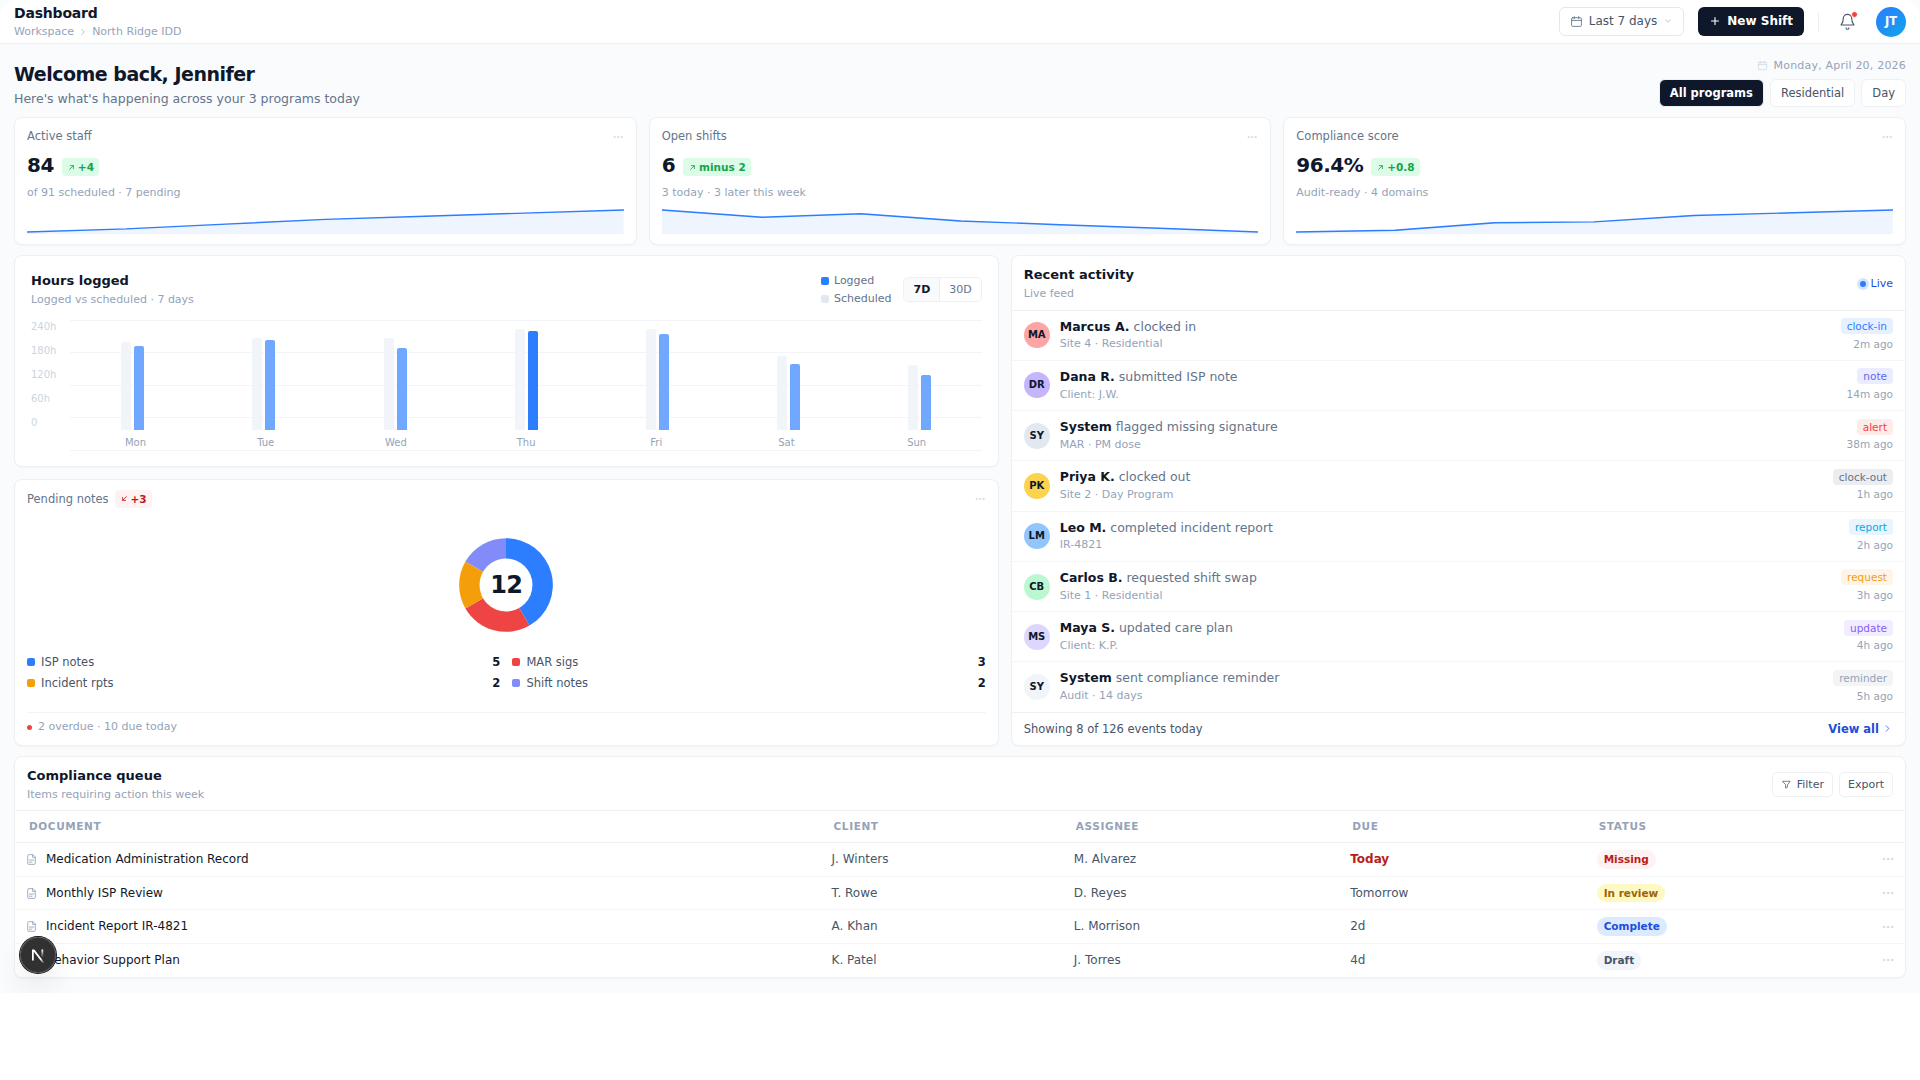Open row menu for Incident Report IR-4821

[1888, 926]
